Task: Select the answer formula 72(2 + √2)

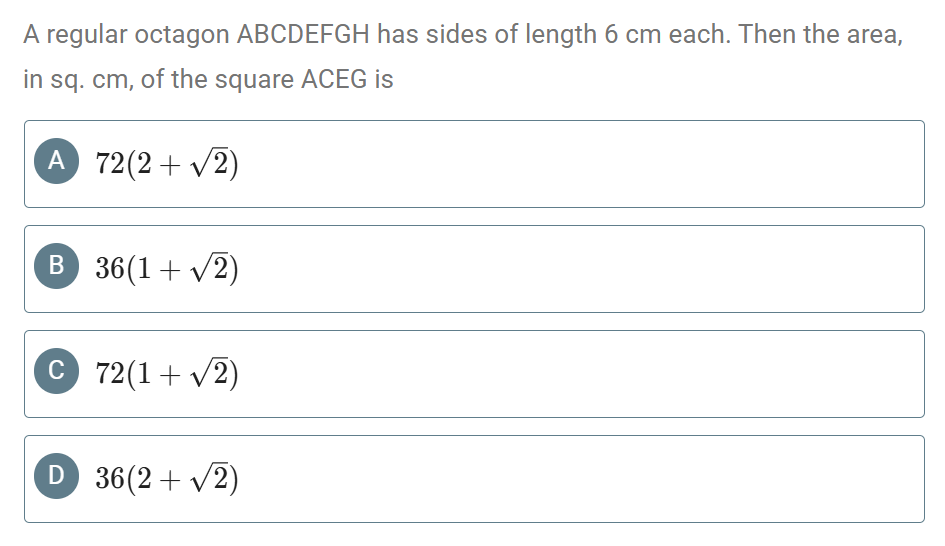Action: (x=167, y=163)
